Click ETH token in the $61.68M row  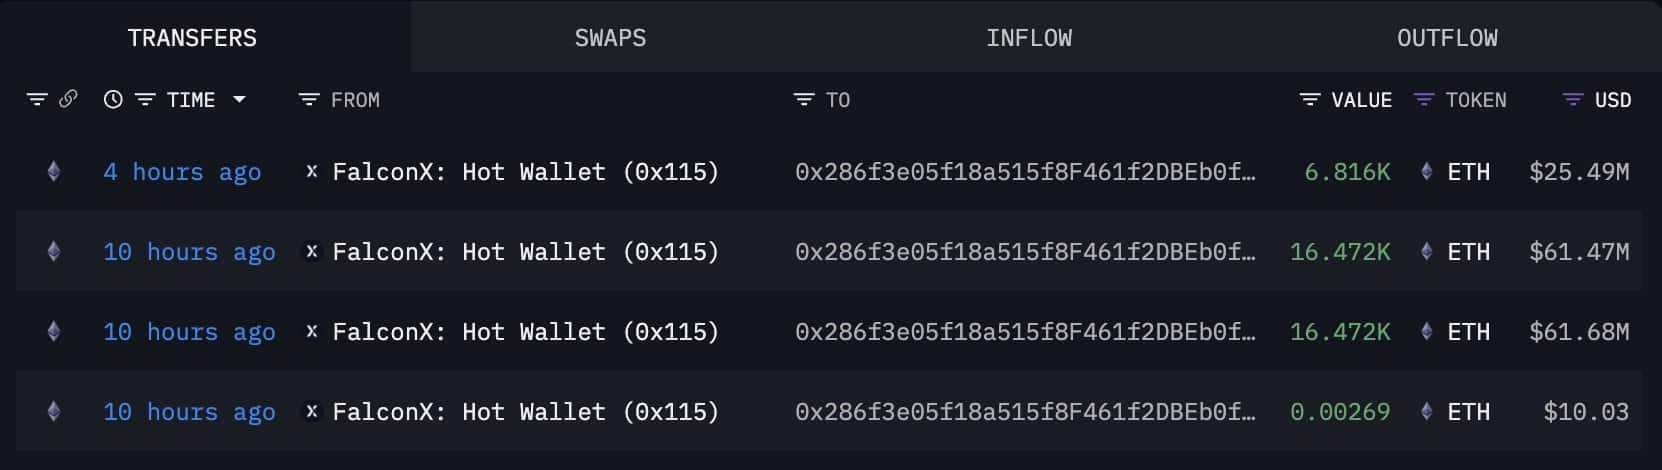(x=1468, y=332)
